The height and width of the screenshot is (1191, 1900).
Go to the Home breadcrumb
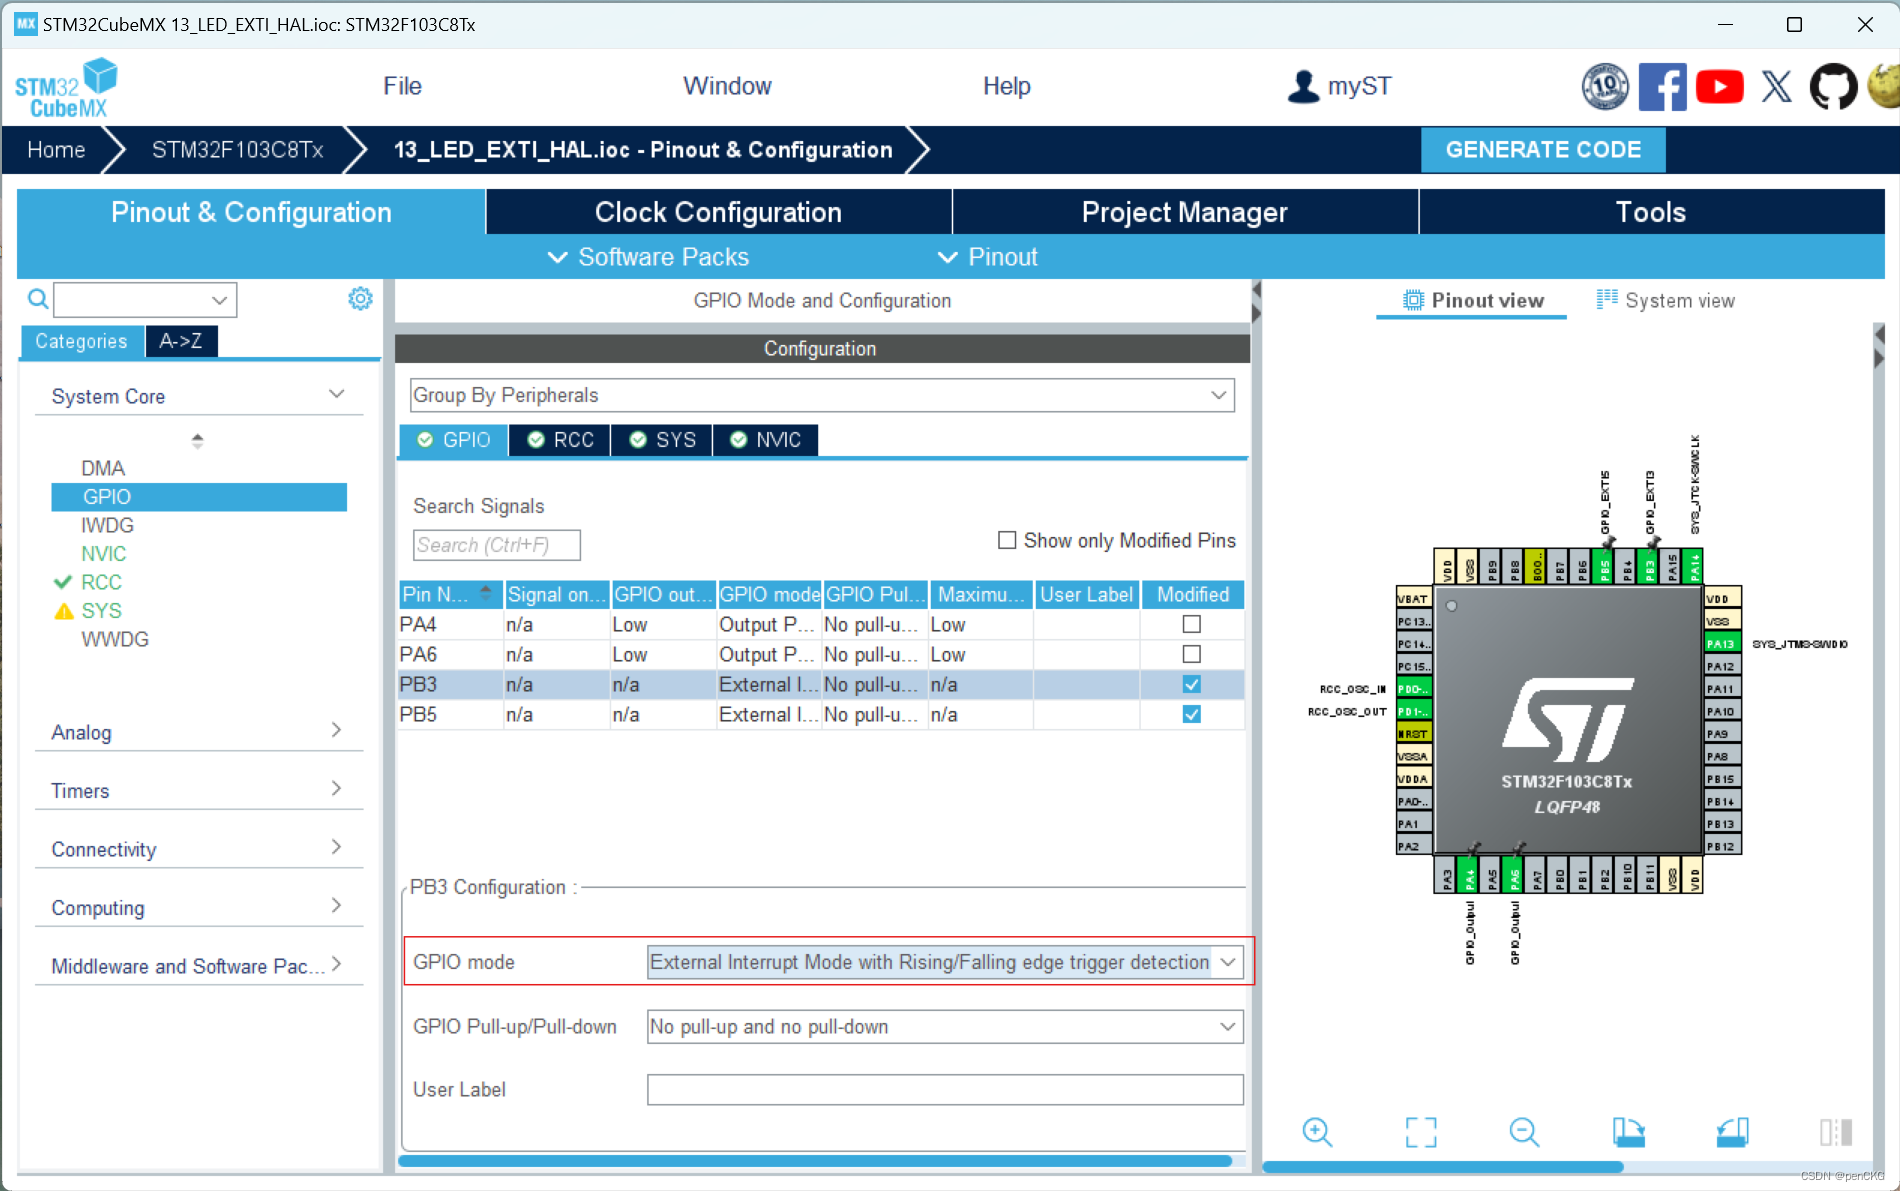tap(56, 150)
